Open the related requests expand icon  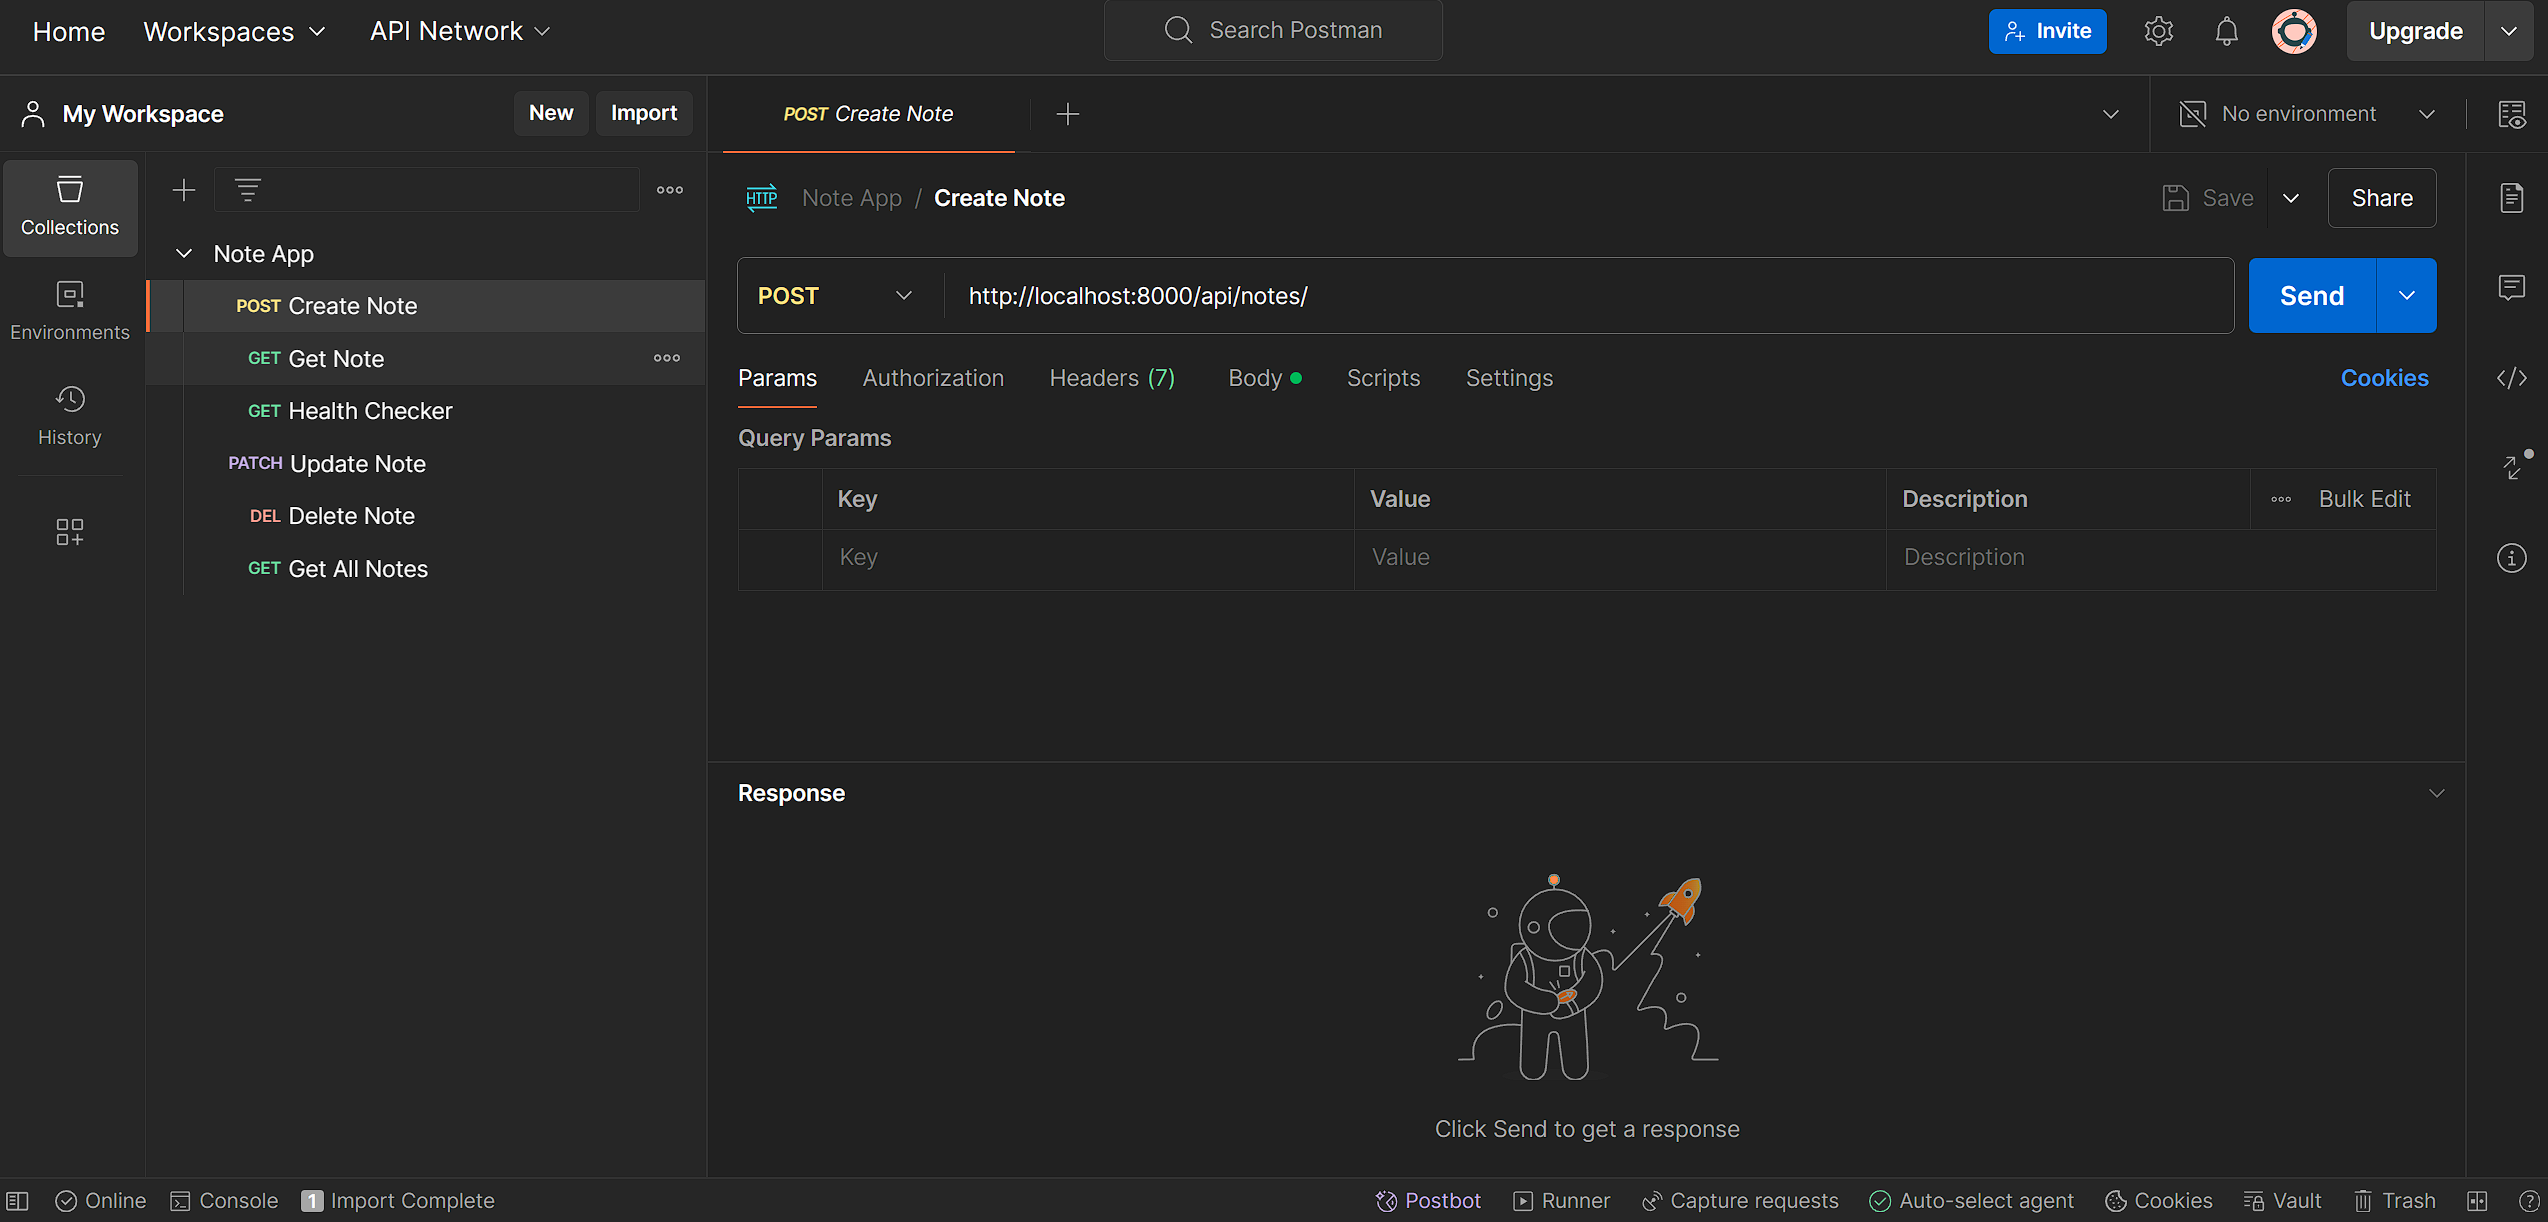[x=2514, y=466]
